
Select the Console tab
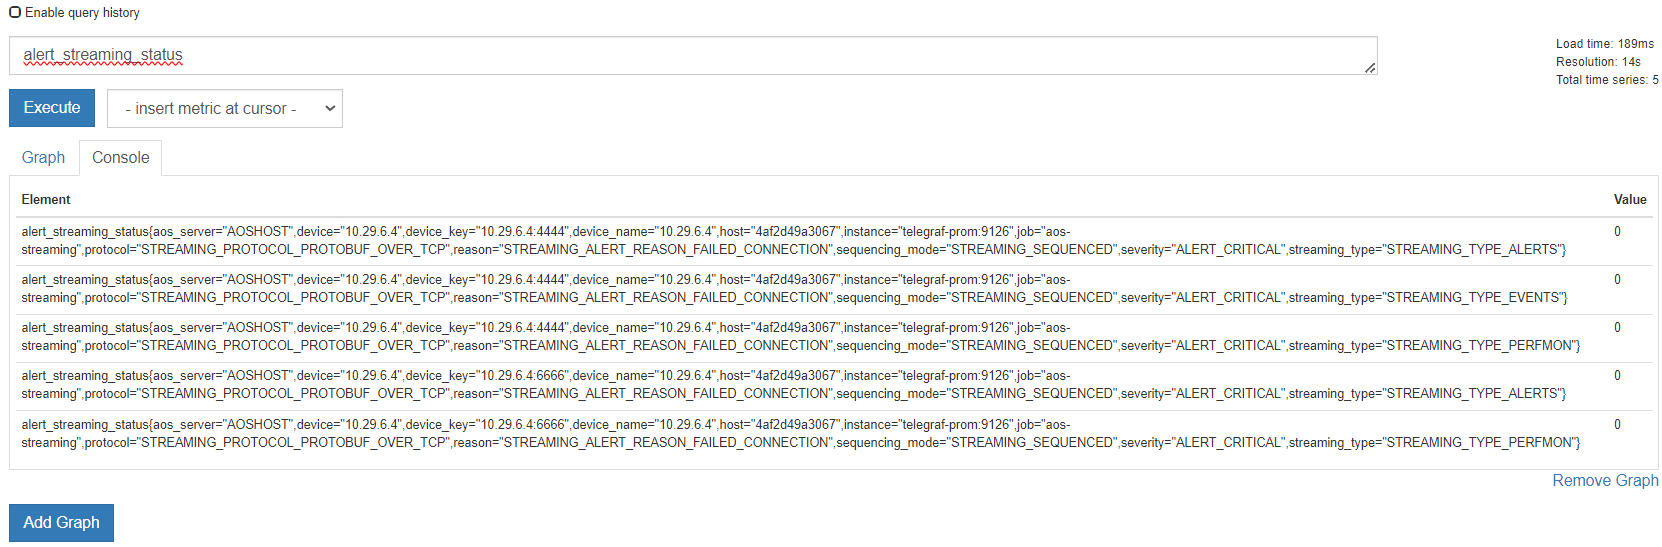(x=120, y=158)
